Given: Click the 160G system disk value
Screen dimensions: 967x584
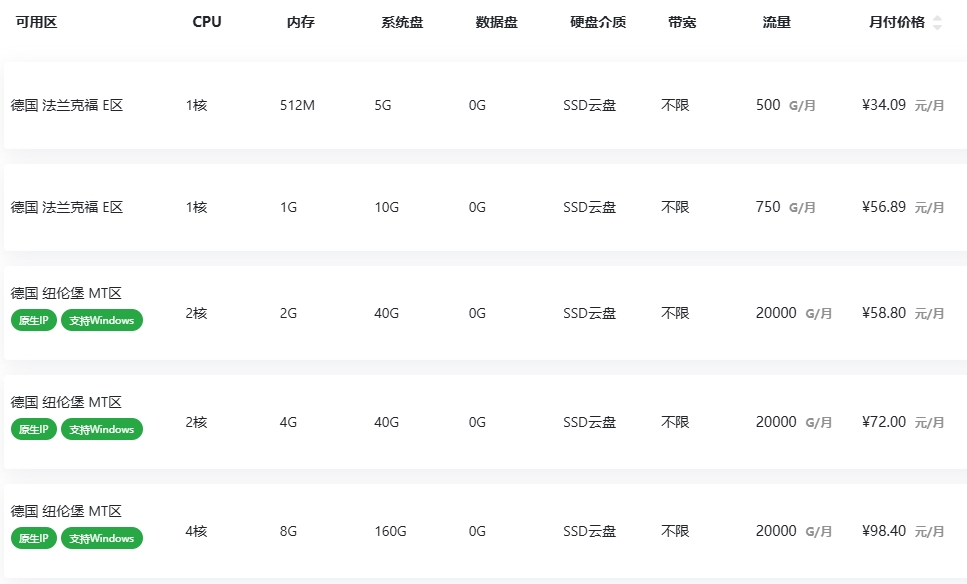Looking at the screenshot, I should [x=390, y=532].
